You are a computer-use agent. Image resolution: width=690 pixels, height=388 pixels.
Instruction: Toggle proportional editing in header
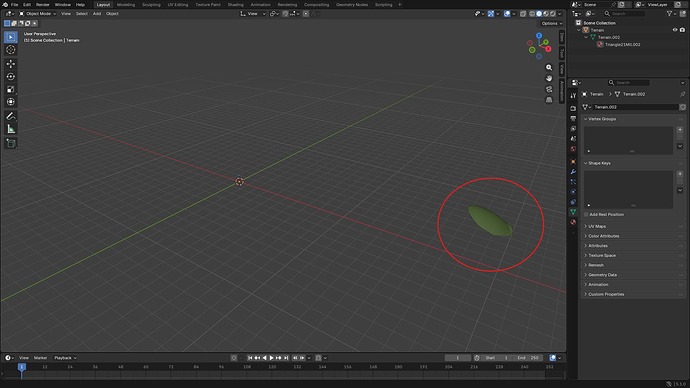click(306, 14)
